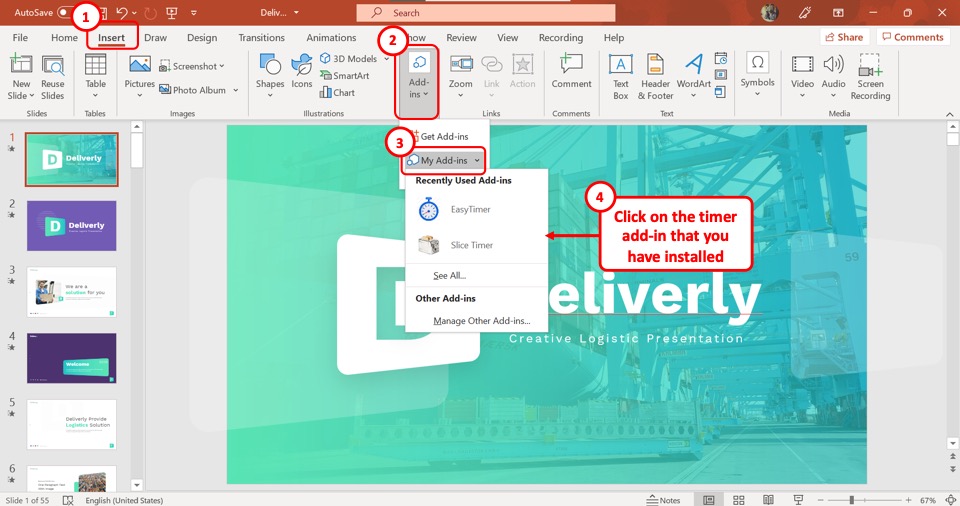The image size is (960, 506).
Task: Click the Zoom links icon
Action: click(x=461, y=64)
